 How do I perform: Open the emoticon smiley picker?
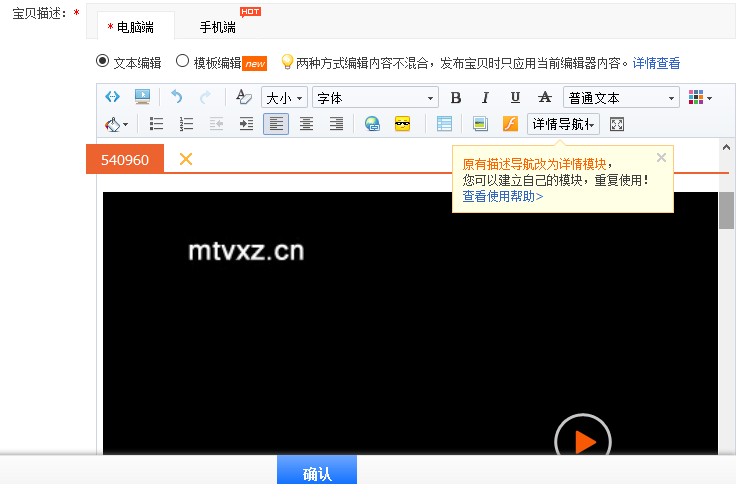[x=402, y=124]
